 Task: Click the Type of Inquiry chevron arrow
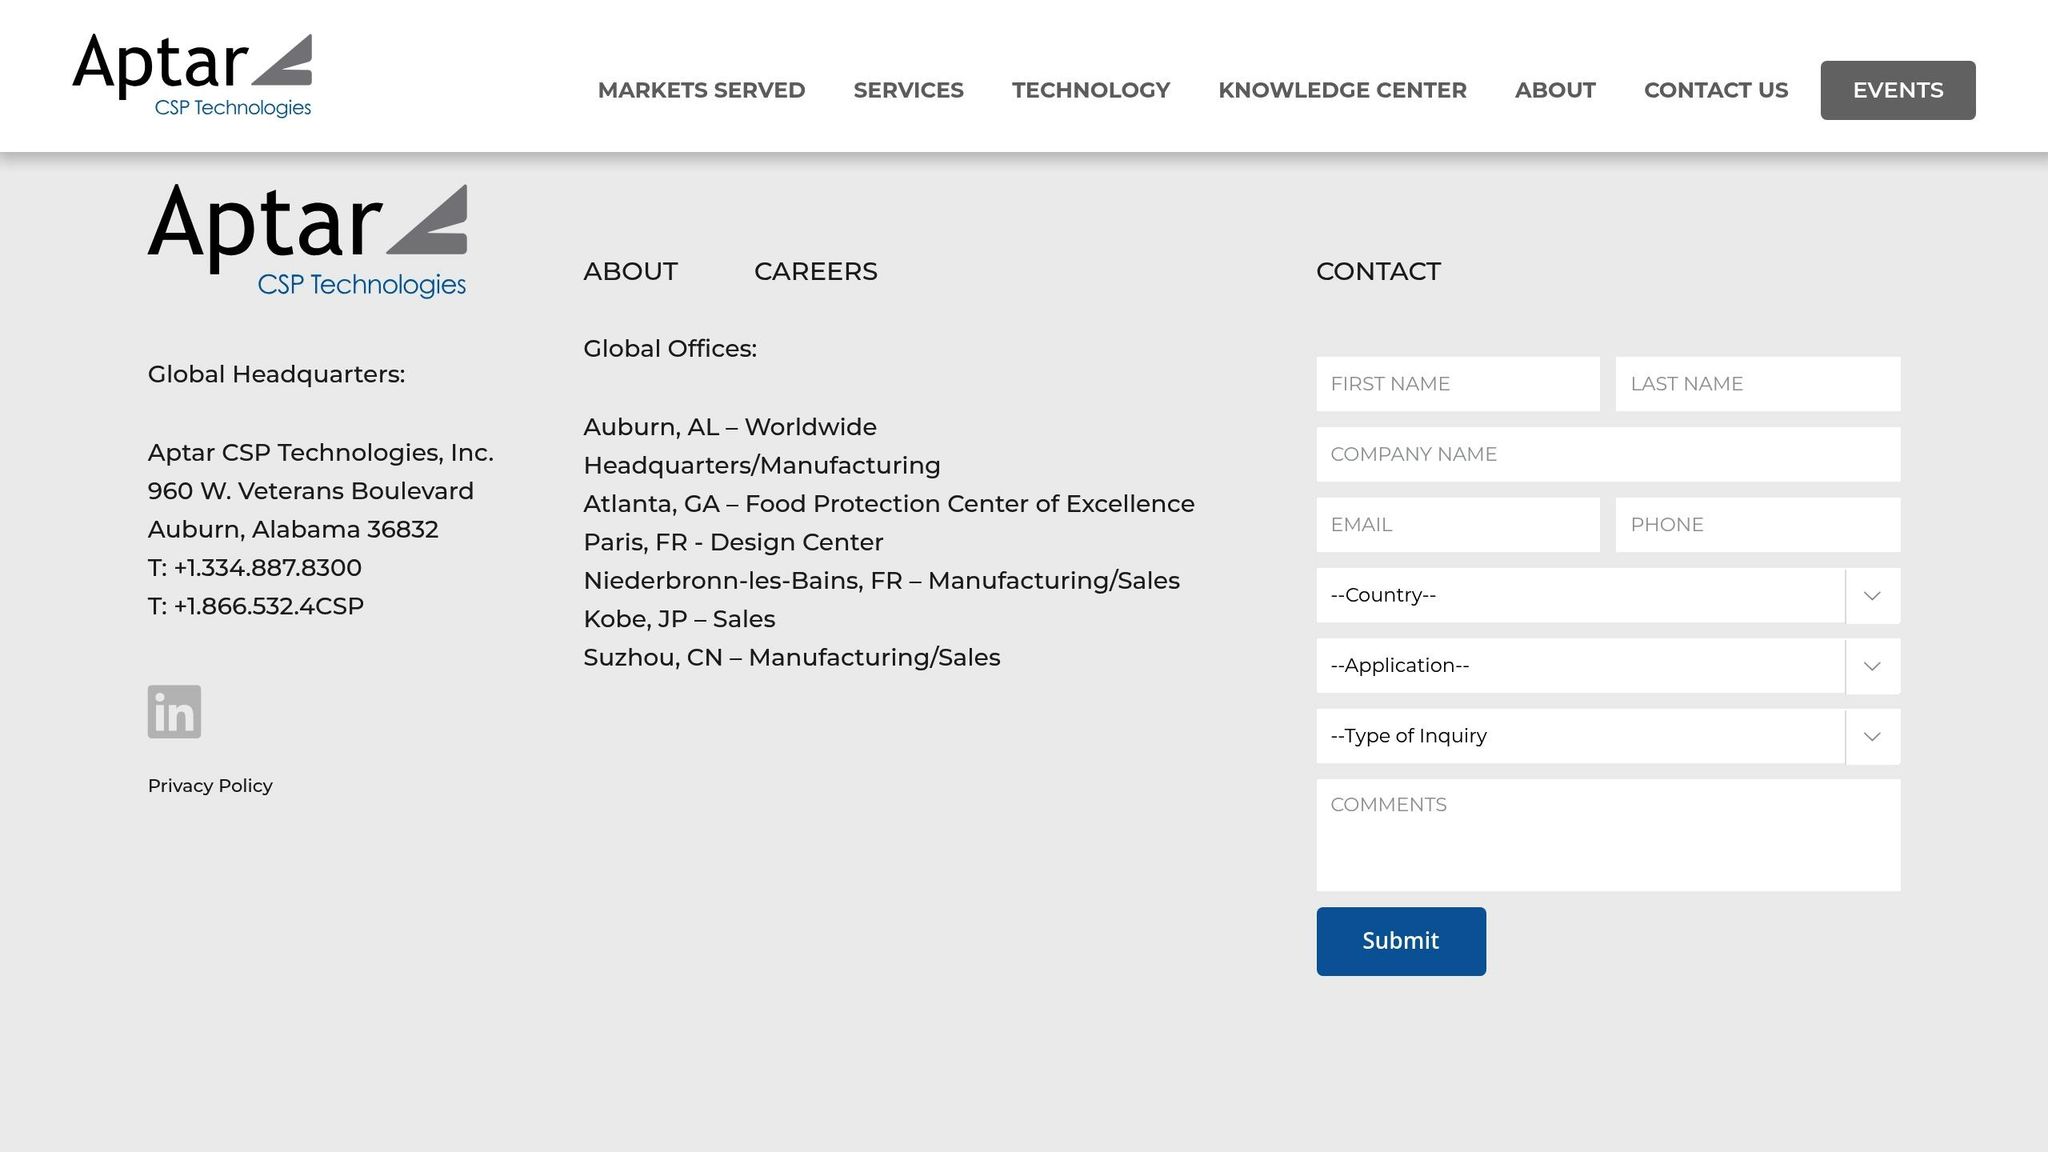pyautogui.click(x=1873, y=737)
